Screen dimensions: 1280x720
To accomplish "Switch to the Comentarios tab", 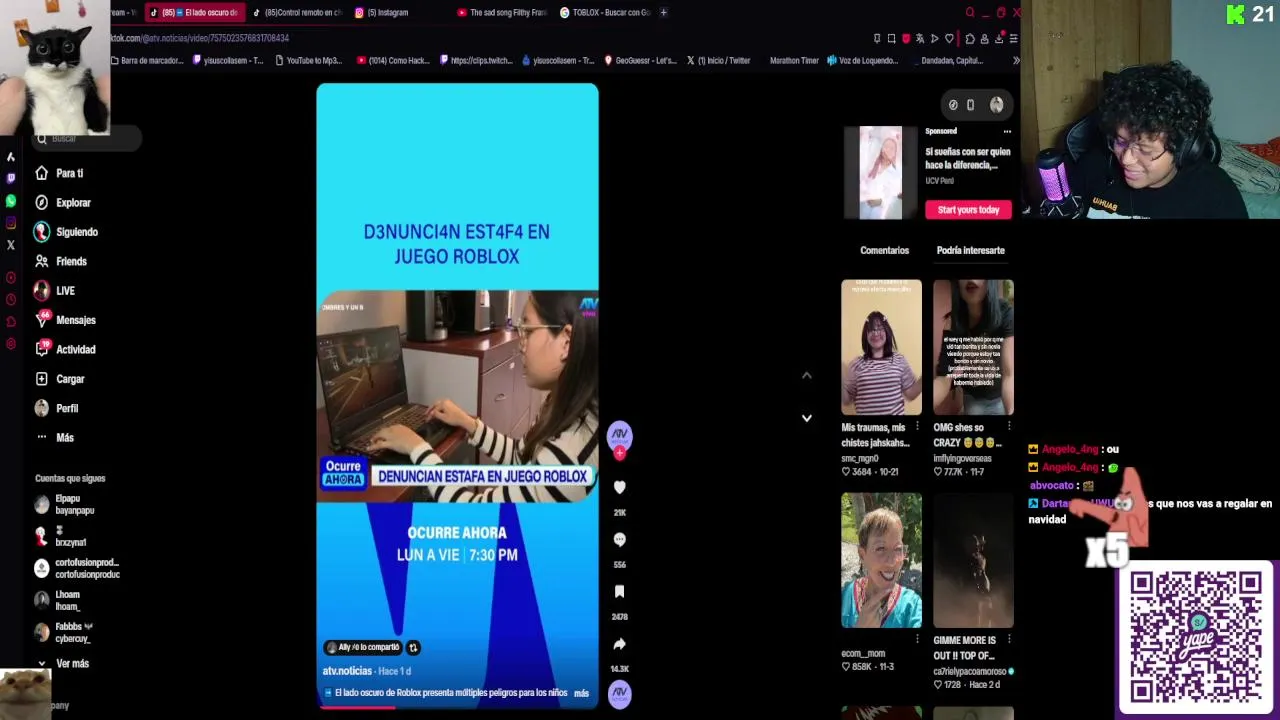I will click(884, 250).
